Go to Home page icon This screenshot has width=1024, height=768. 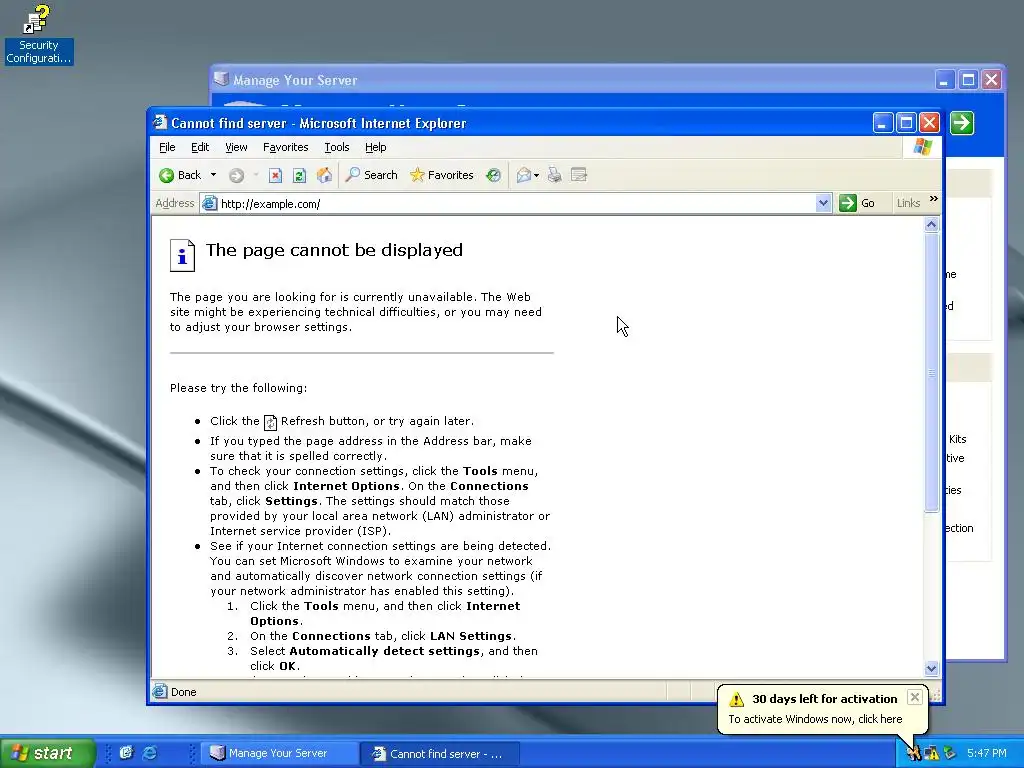[x=324, y=175]
